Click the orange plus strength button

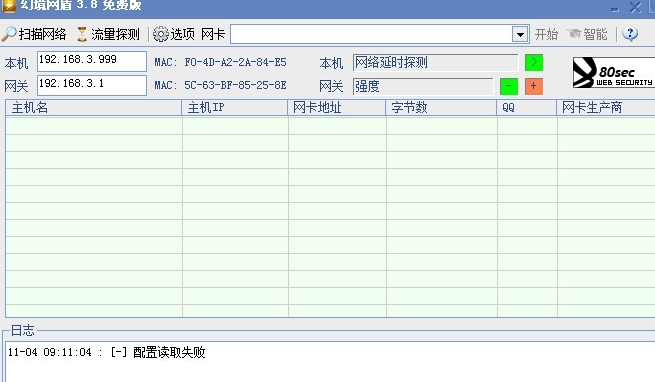[534, 87]
